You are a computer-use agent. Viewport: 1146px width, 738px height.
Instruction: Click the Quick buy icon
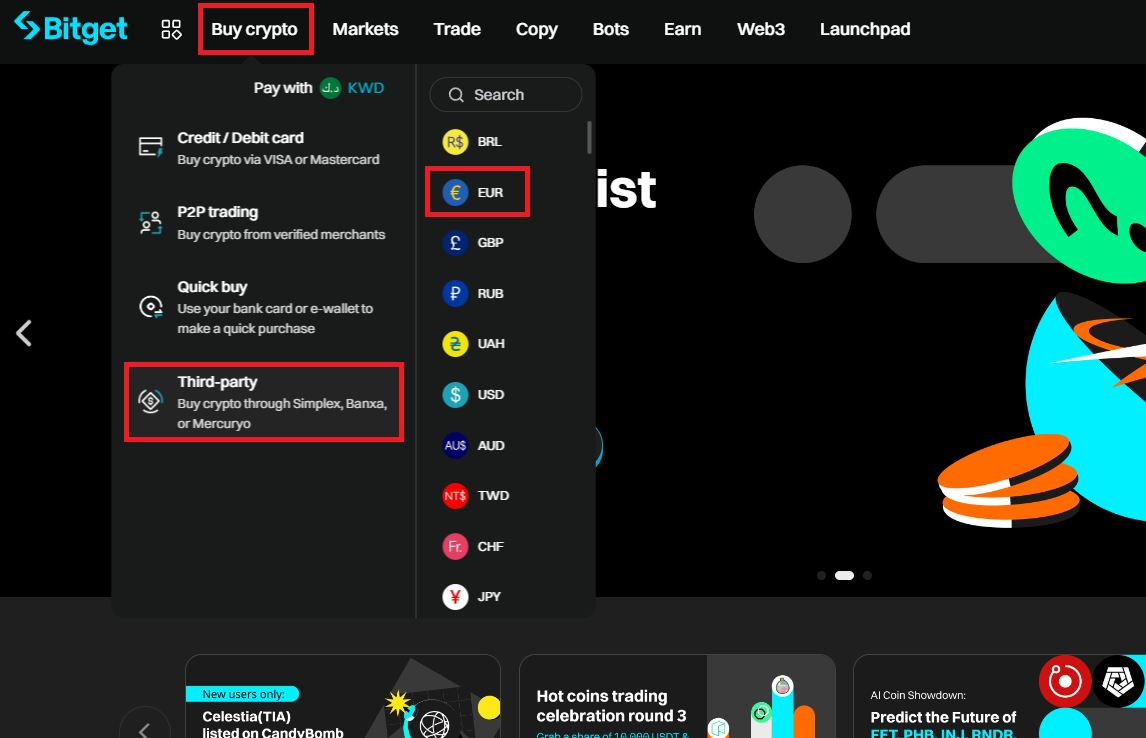tap(151, 307)
